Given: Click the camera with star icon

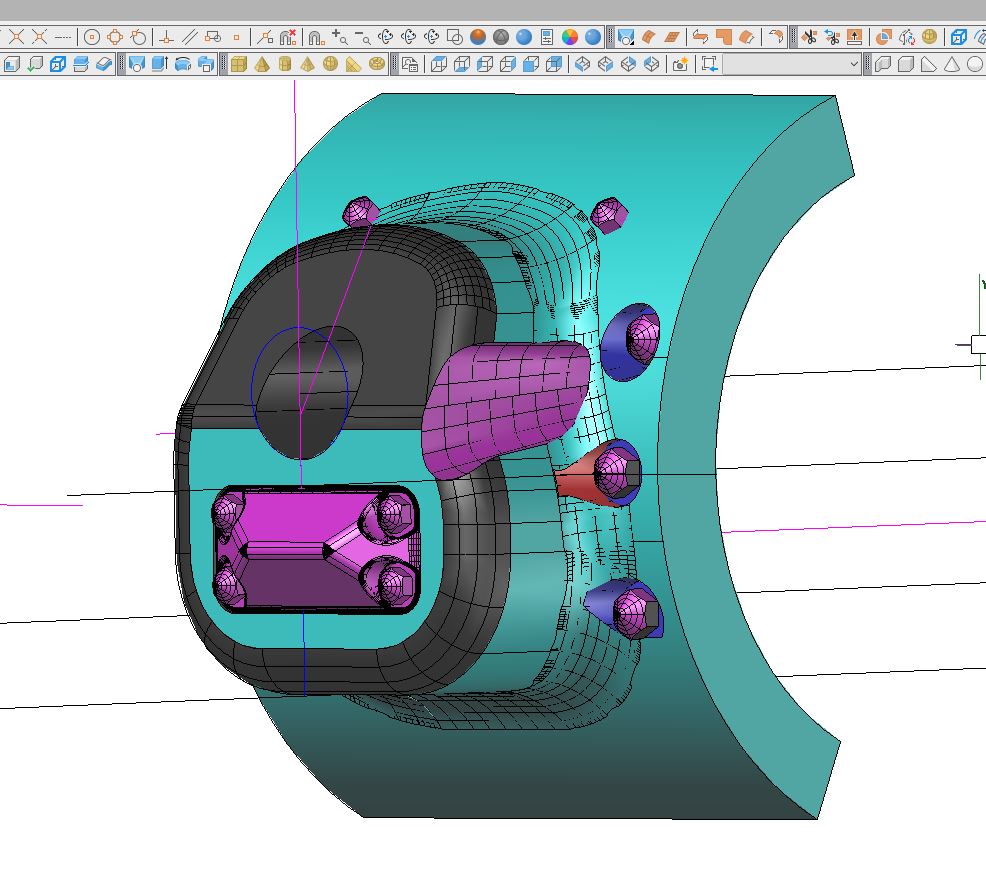Looking at the screenshot, I should (680, 64).
